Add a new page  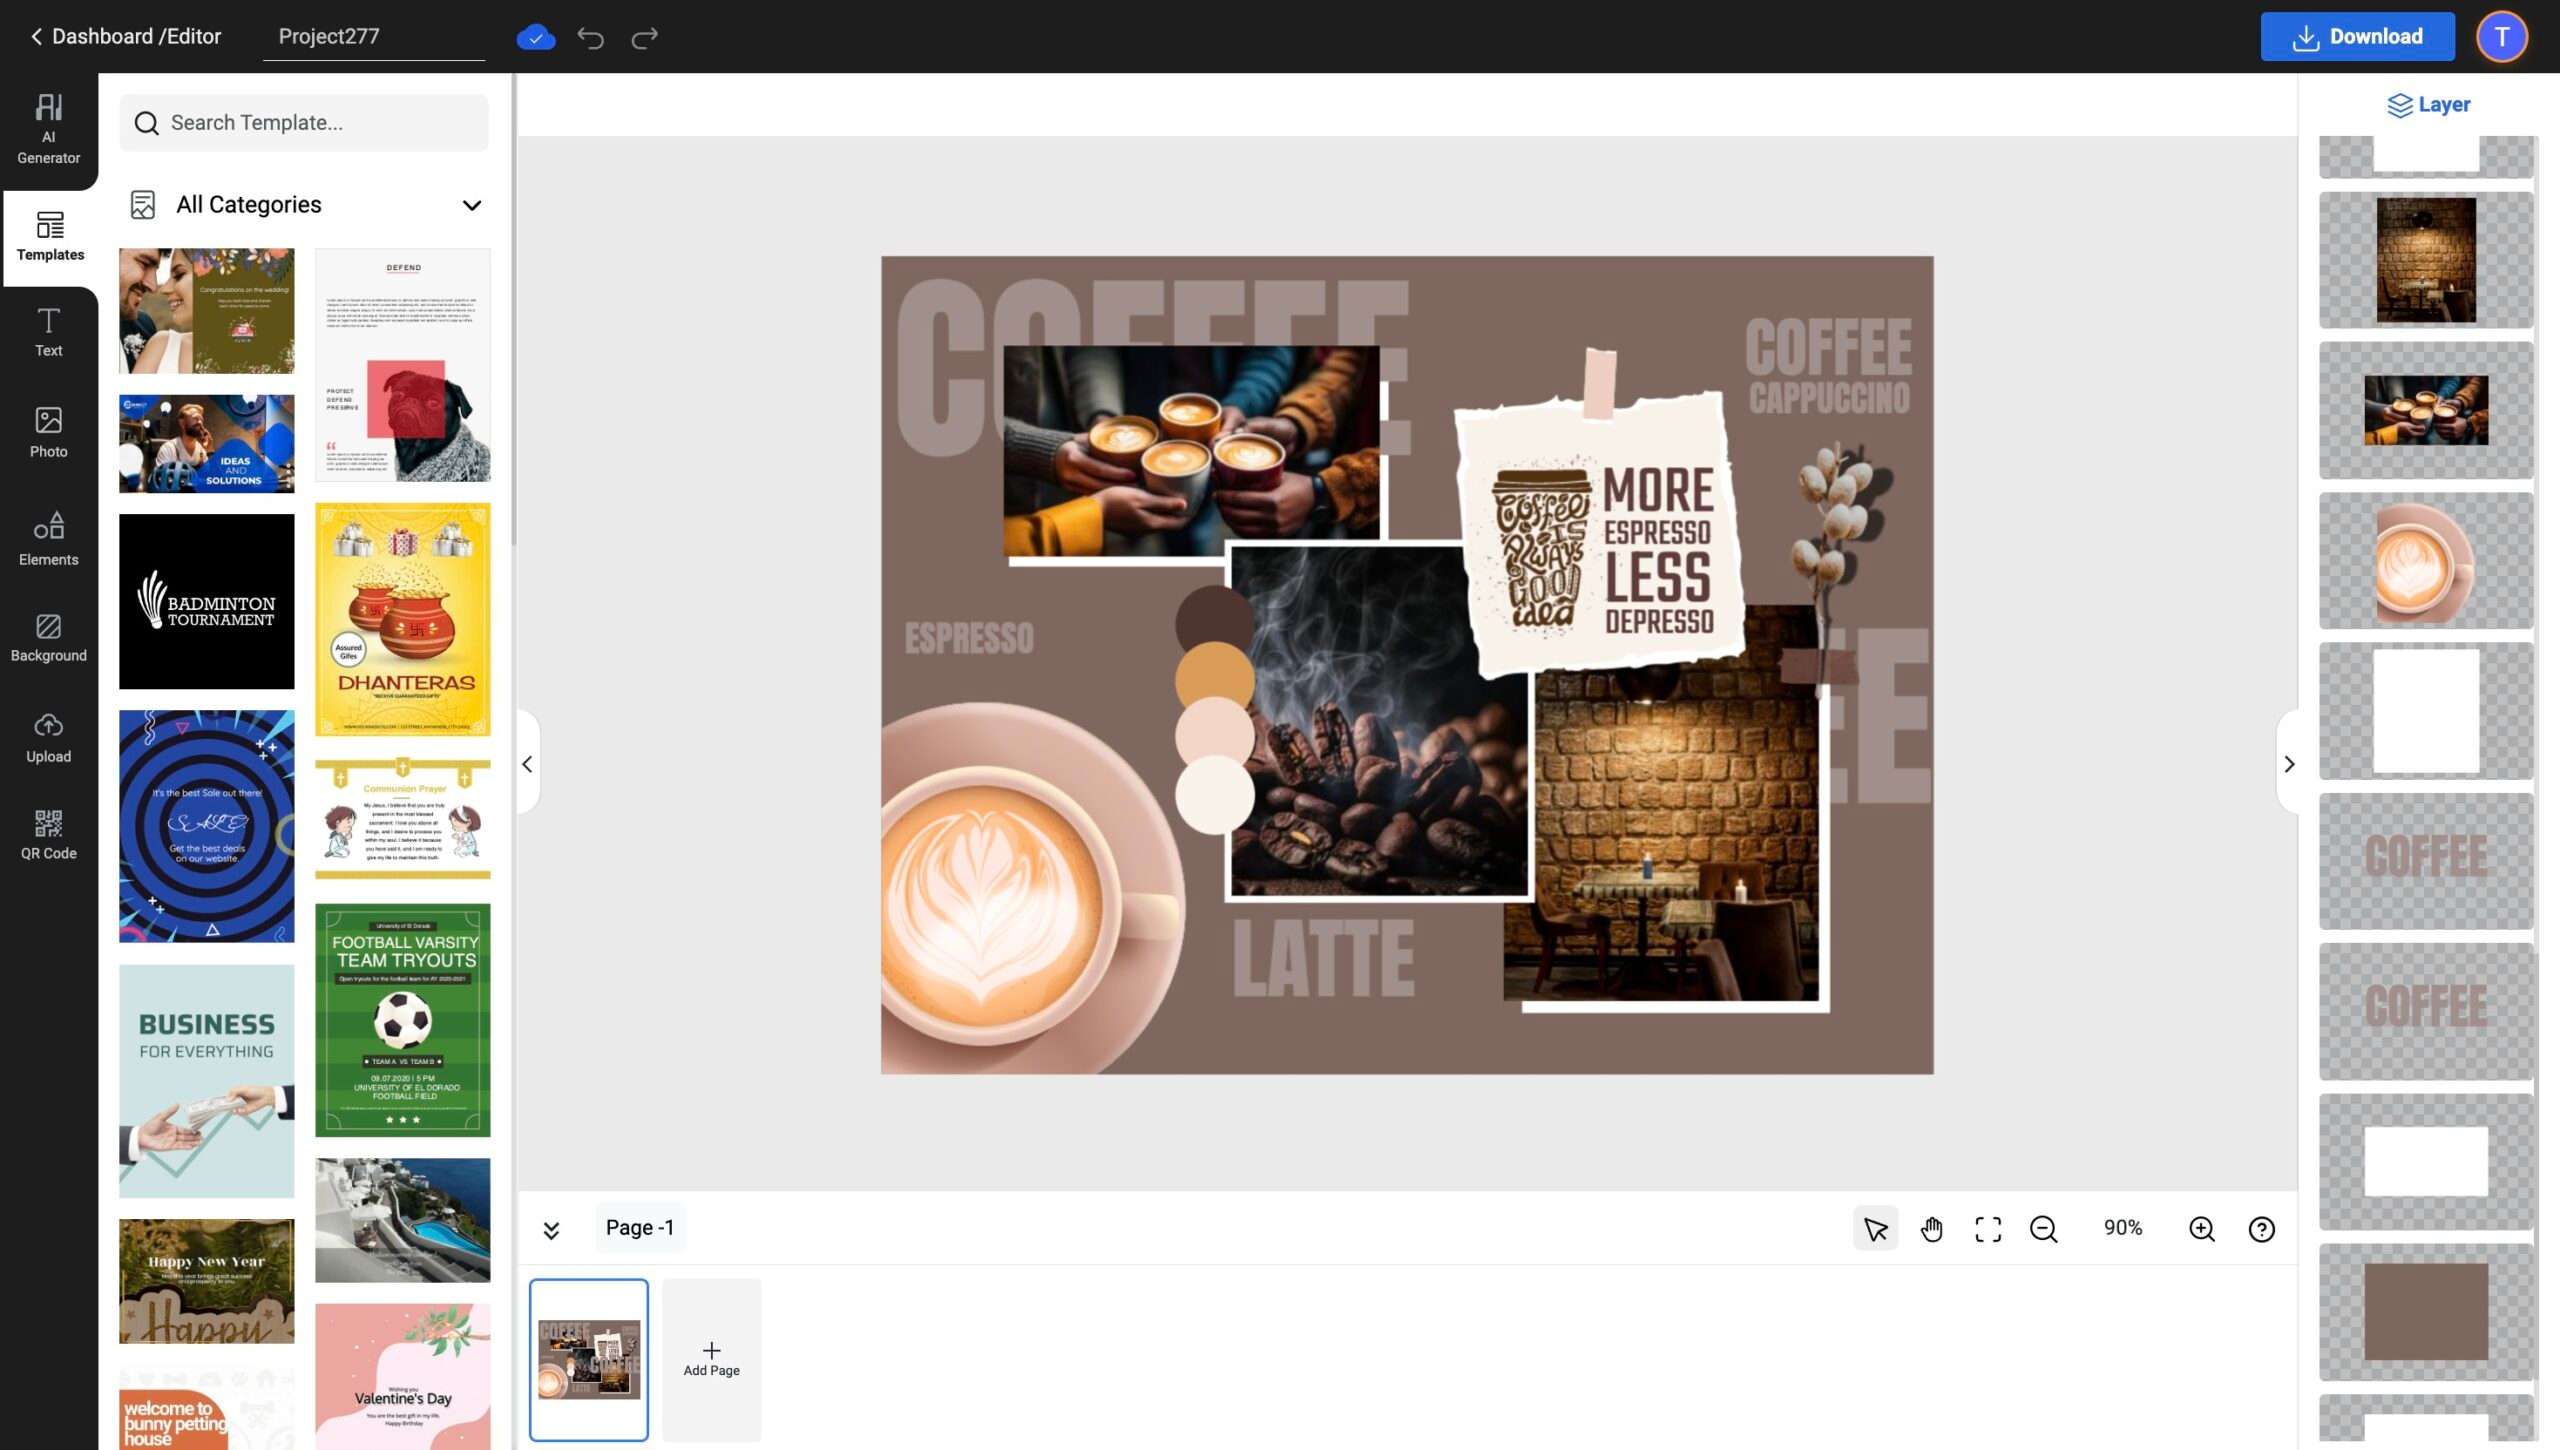(x=712, y=1359)
